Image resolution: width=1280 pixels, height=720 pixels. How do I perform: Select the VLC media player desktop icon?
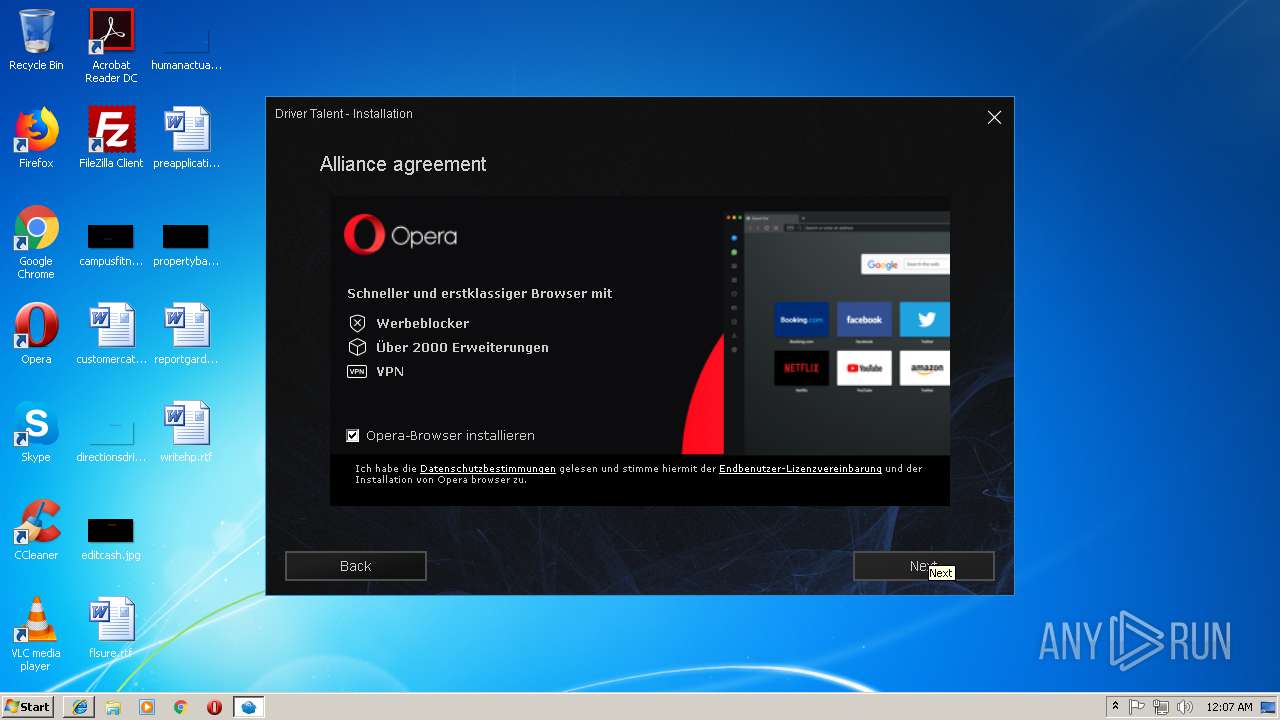click(36, 634)
